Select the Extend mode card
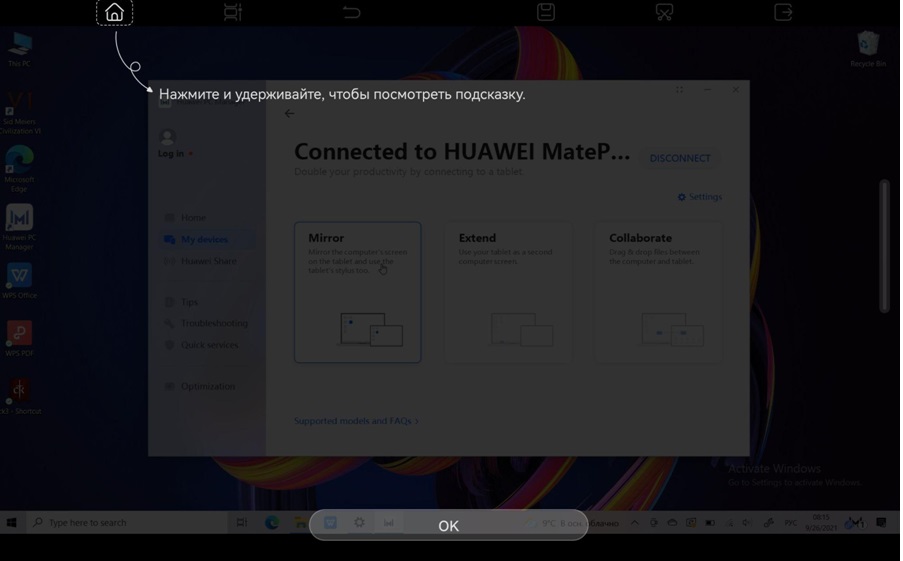903x561 pixels. (508, 292)
